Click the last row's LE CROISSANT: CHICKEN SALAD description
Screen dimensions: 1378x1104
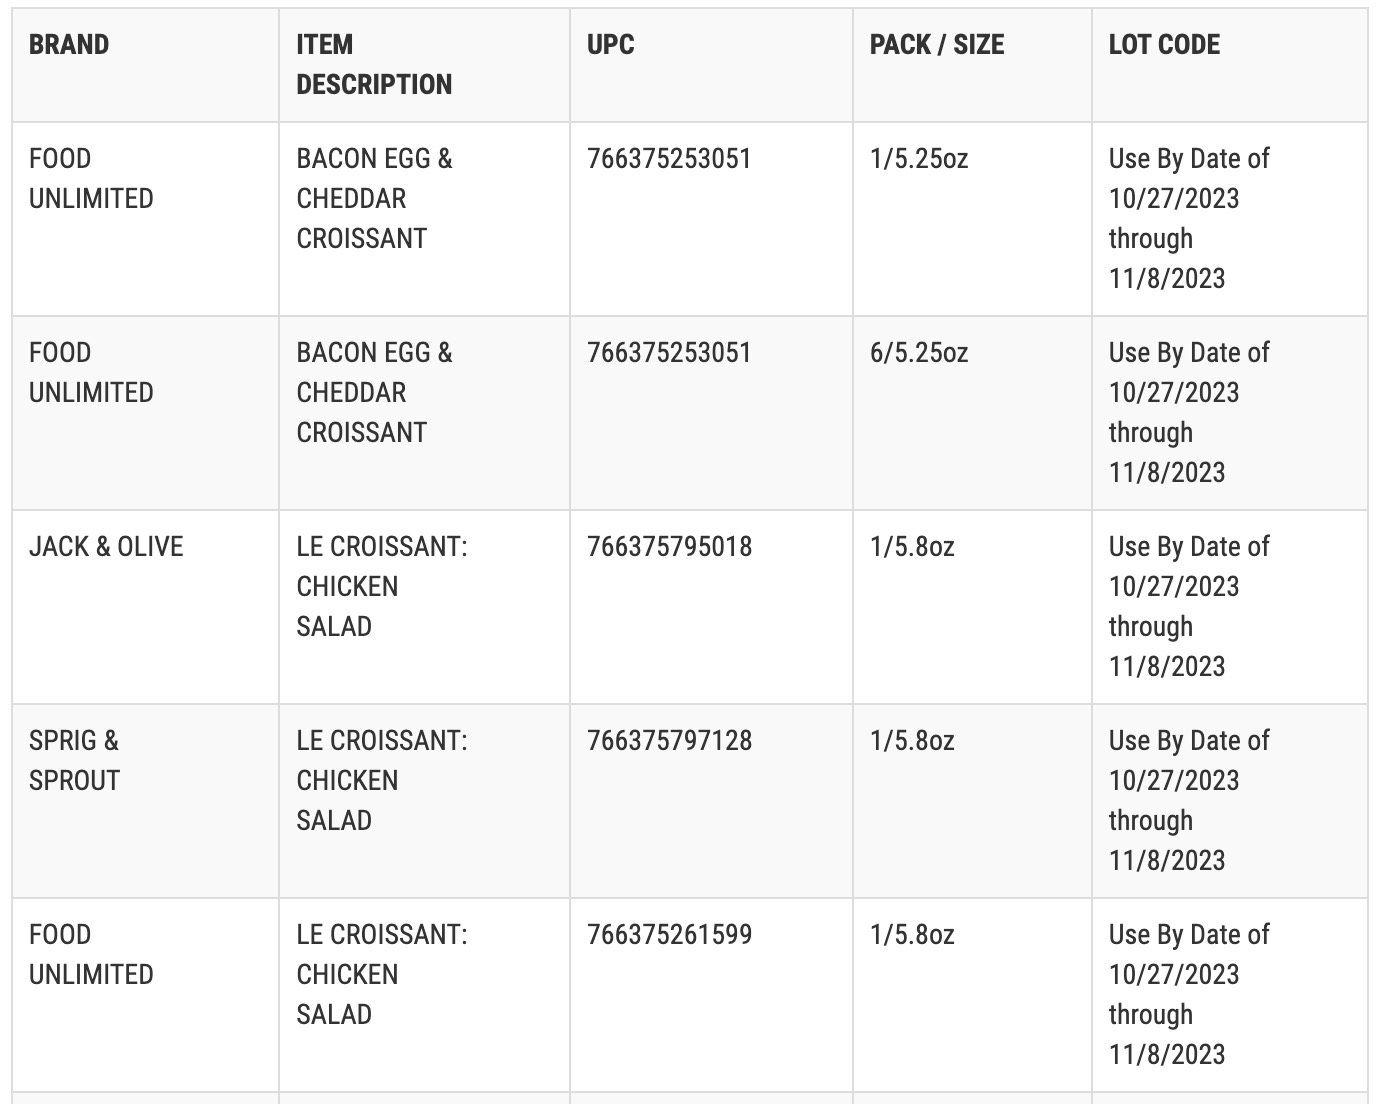coord(424,995)
